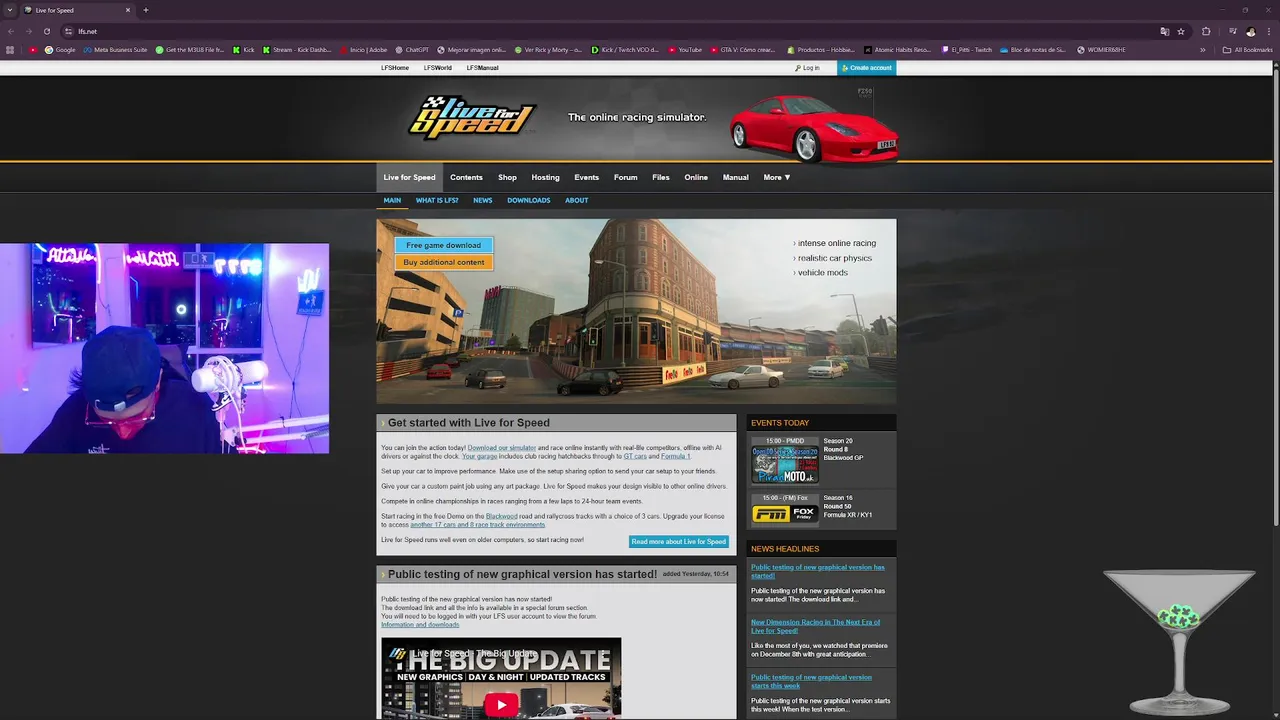
Task: Open the LFSWorld top link
Action: click(x=437, y=68)
